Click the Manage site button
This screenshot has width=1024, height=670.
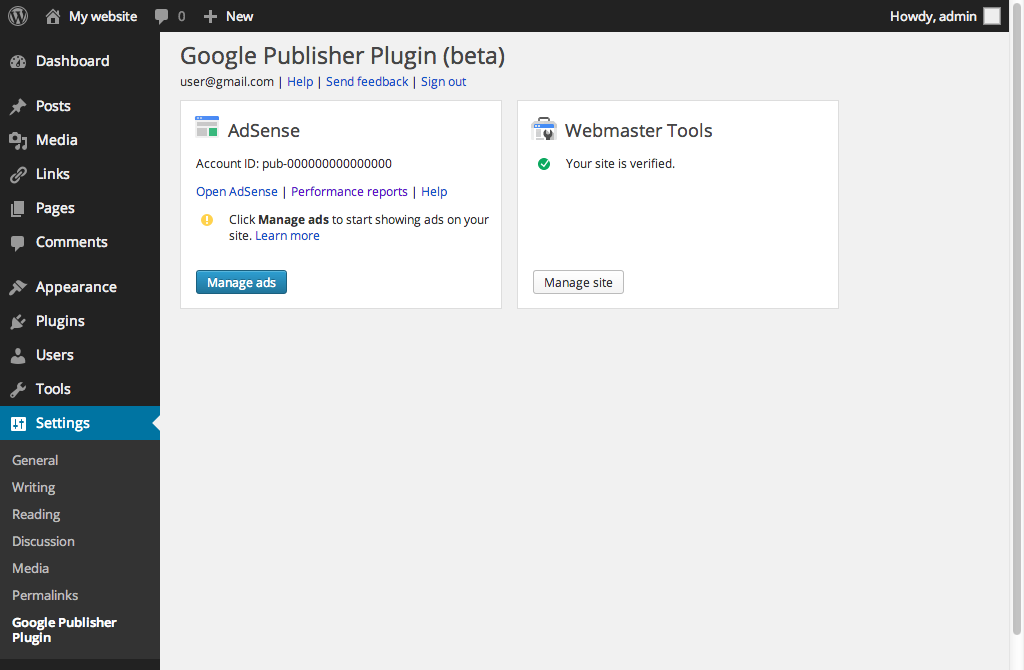578,282
